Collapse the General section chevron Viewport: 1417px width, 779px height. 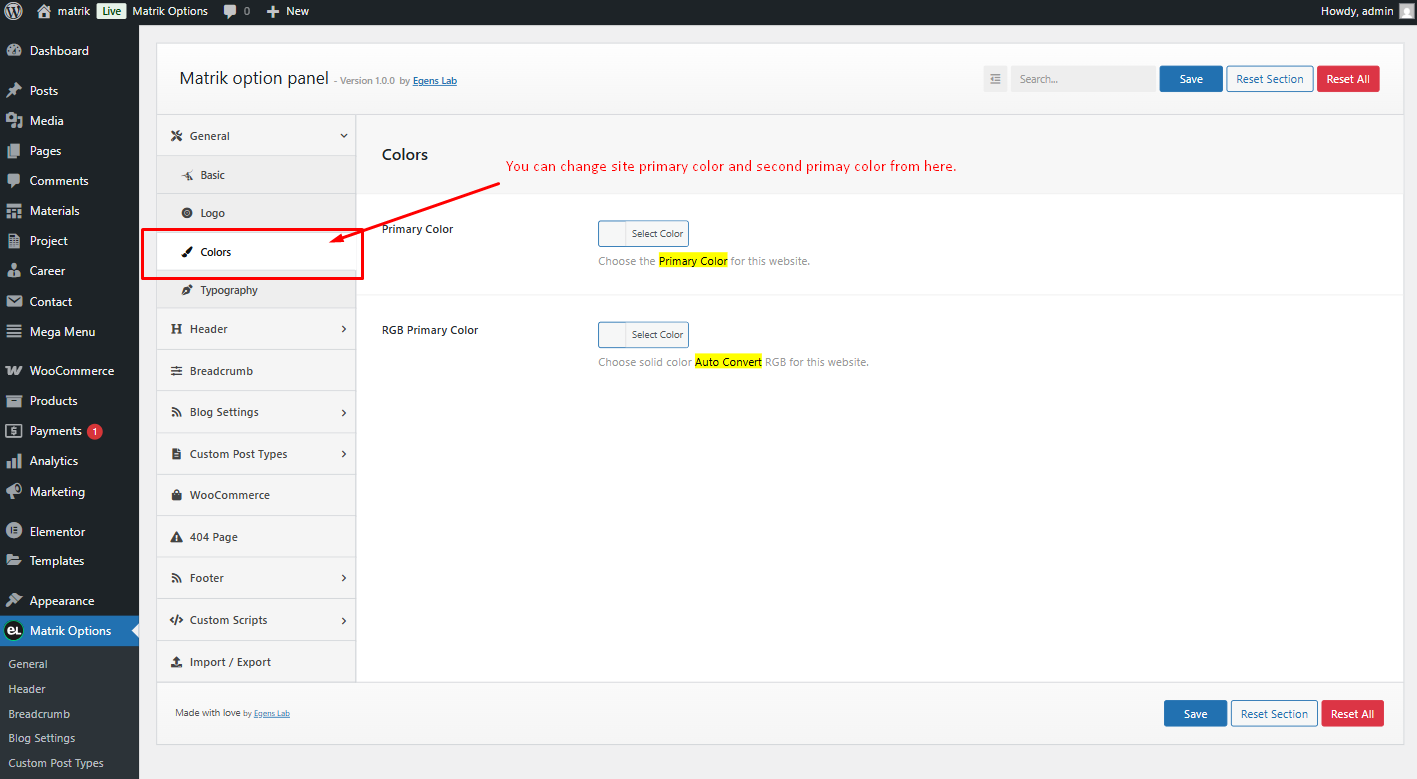(x=344, y=136)
